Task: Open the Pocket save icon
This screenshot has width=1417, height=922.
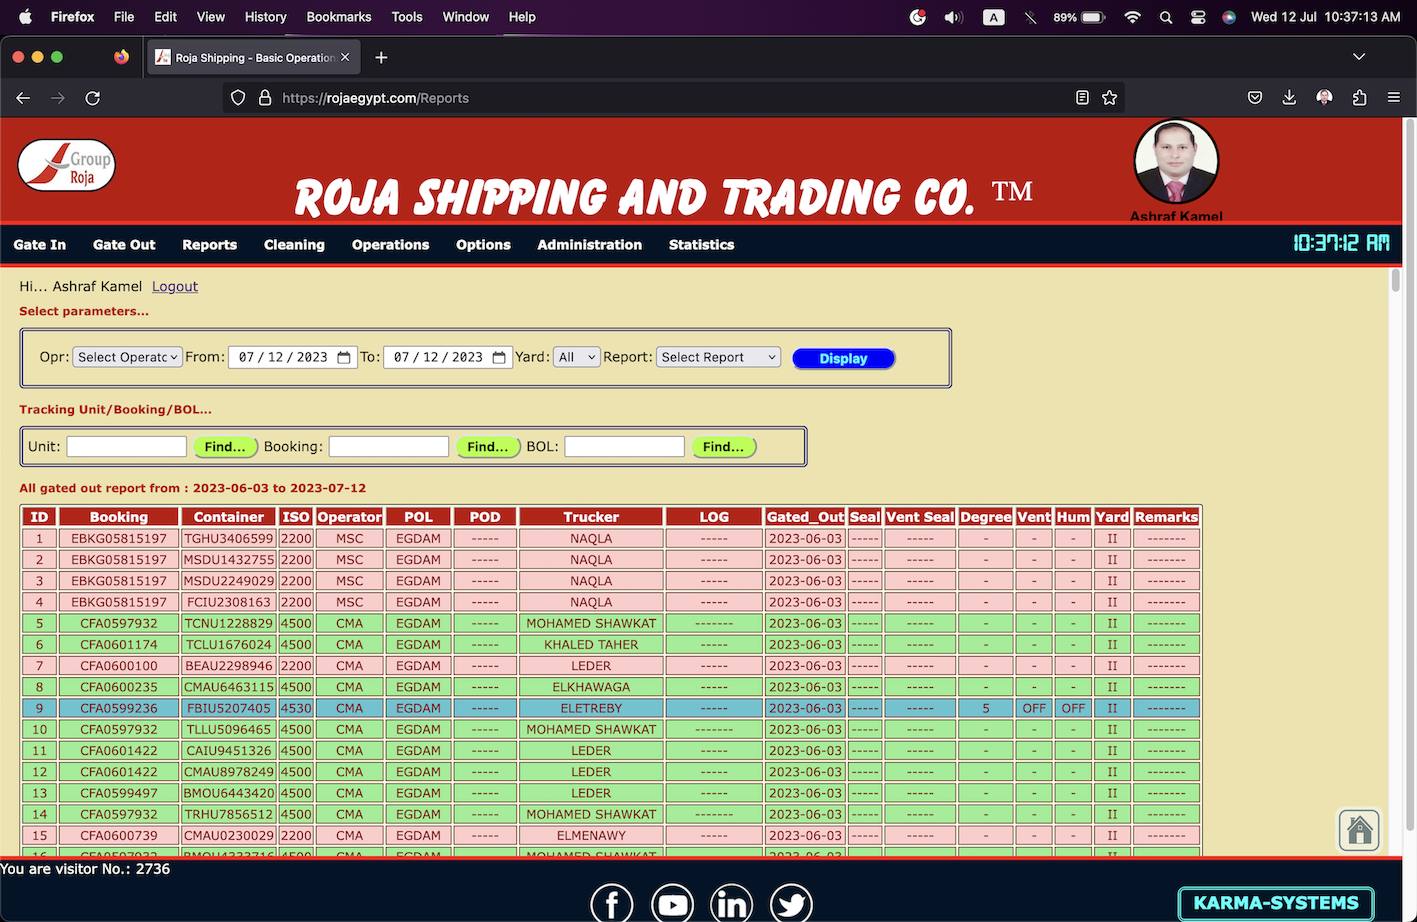Action: click(x=1255, y=98)
